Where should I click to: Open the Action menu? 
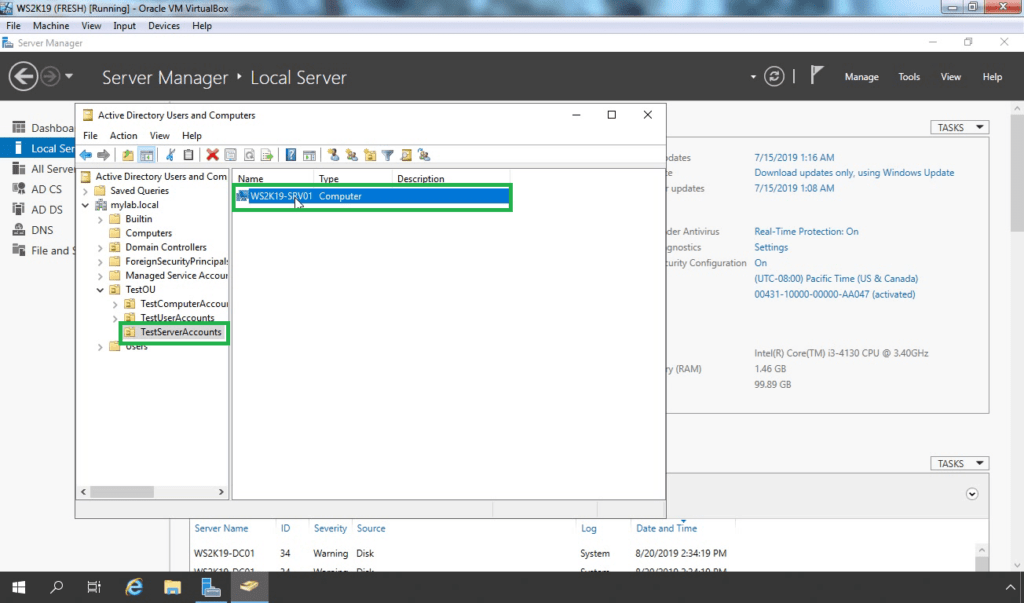[122, 135]
